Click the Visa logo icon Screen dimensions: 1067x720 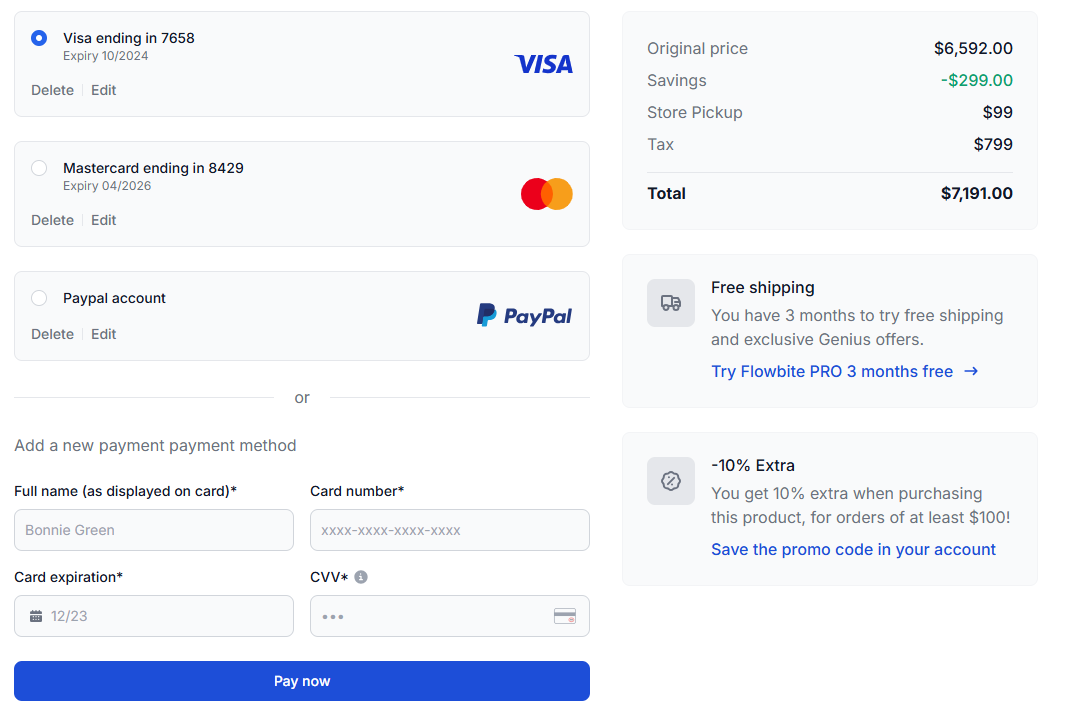click(543, 64)
